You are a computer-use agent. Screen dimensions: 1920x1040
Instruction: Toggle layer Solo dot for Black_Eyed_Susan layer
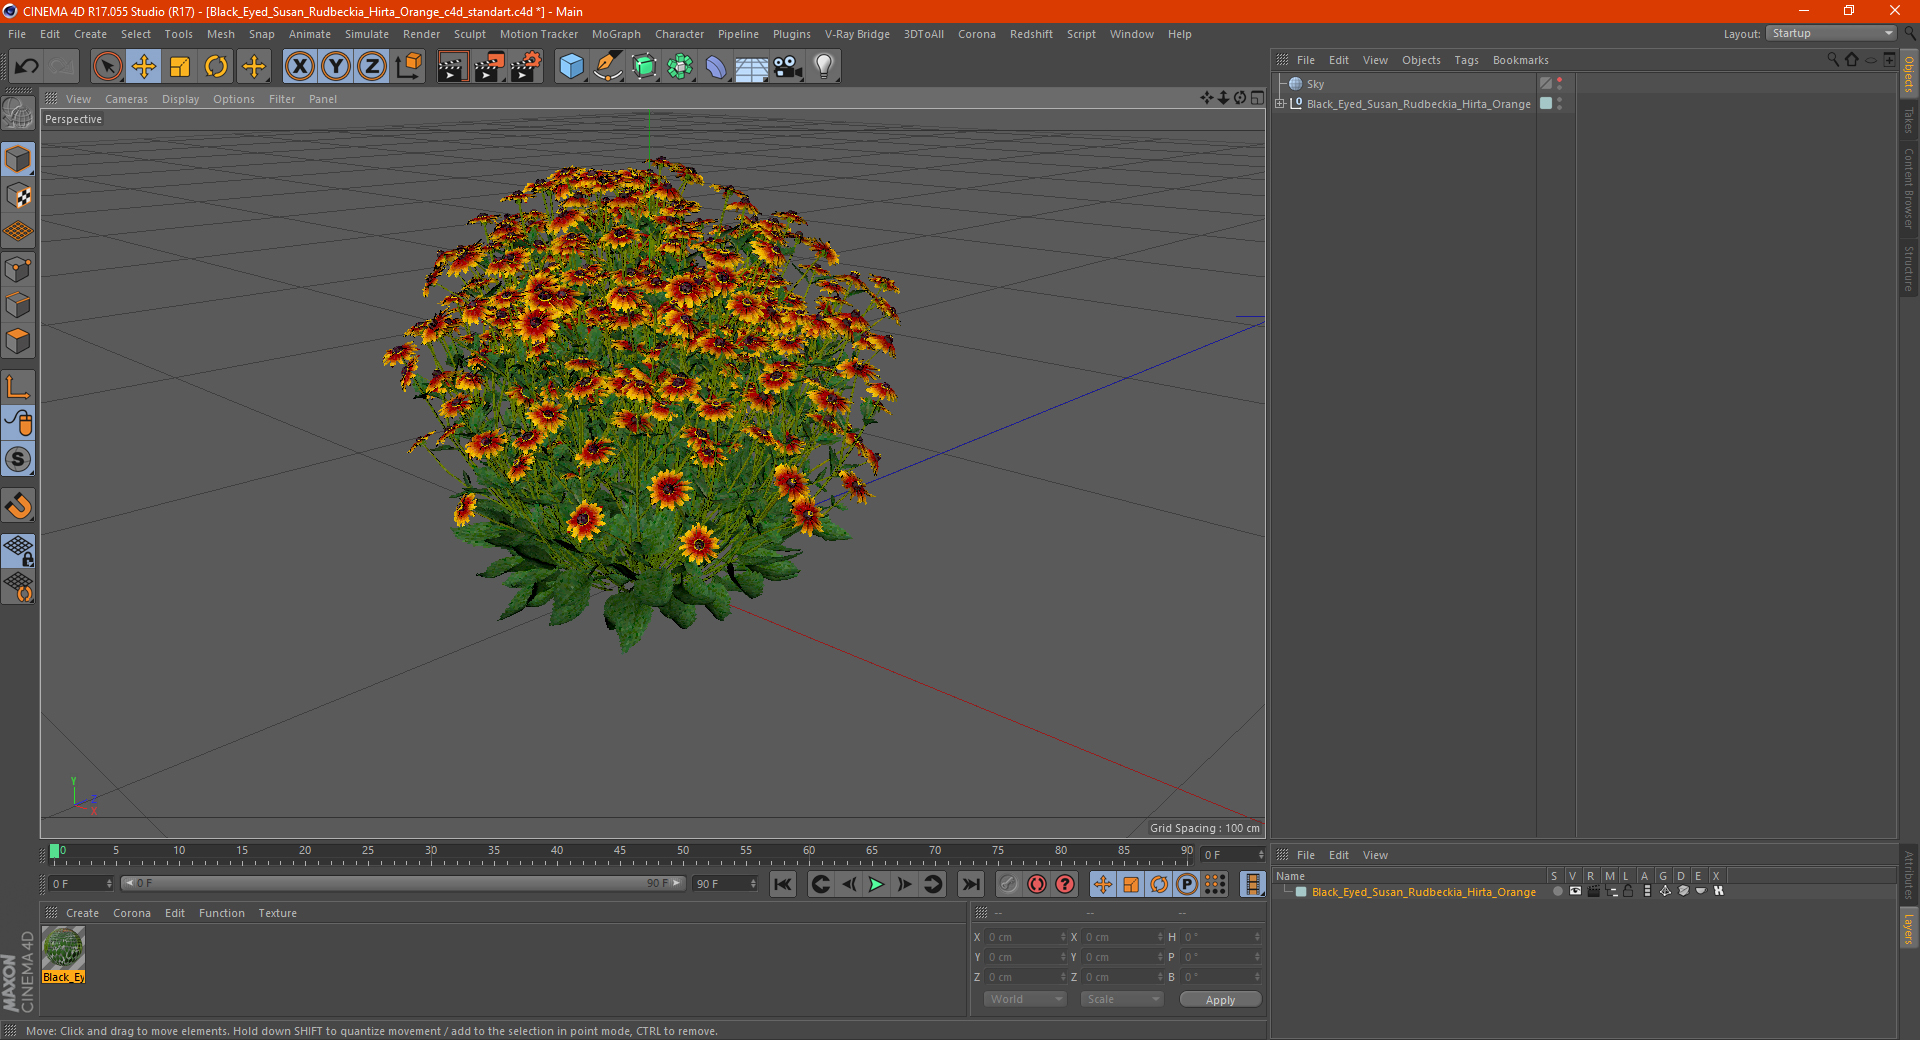(1557, 891)
